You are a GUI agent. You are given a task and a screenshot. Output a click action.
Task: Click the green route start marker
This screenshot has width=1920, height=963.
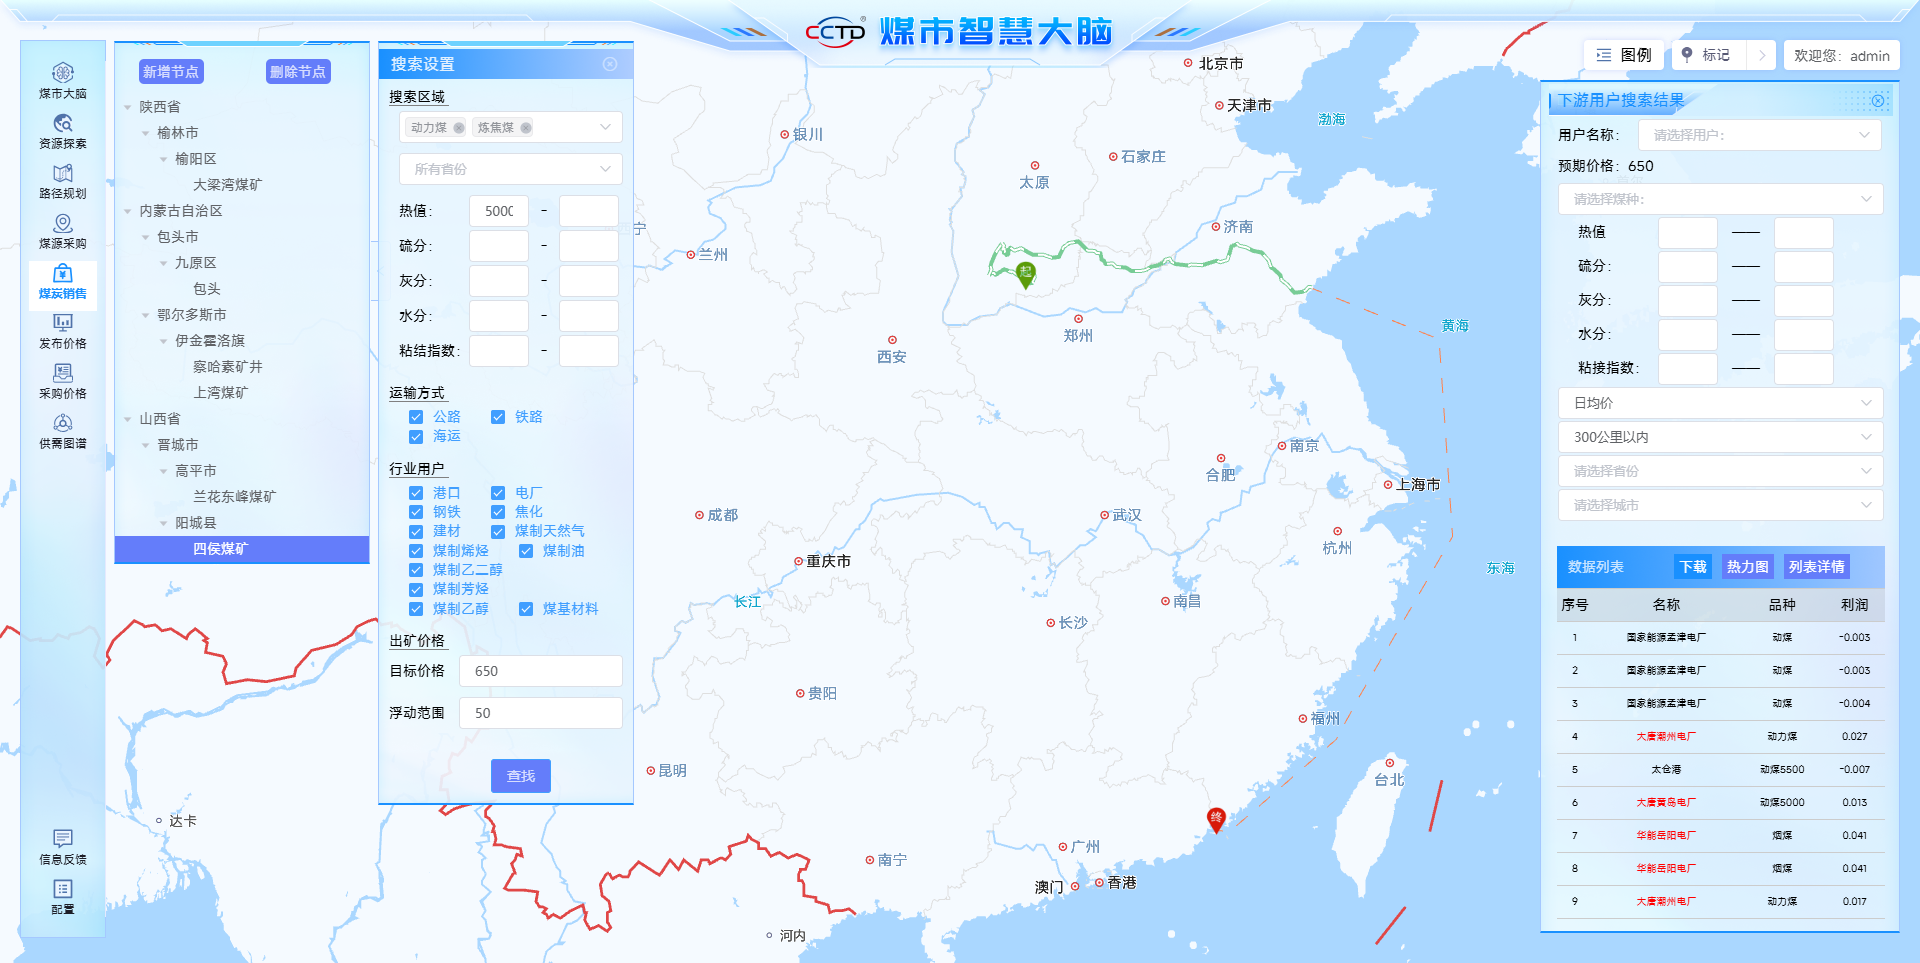pyautogui.click(x=1025, y=273)
